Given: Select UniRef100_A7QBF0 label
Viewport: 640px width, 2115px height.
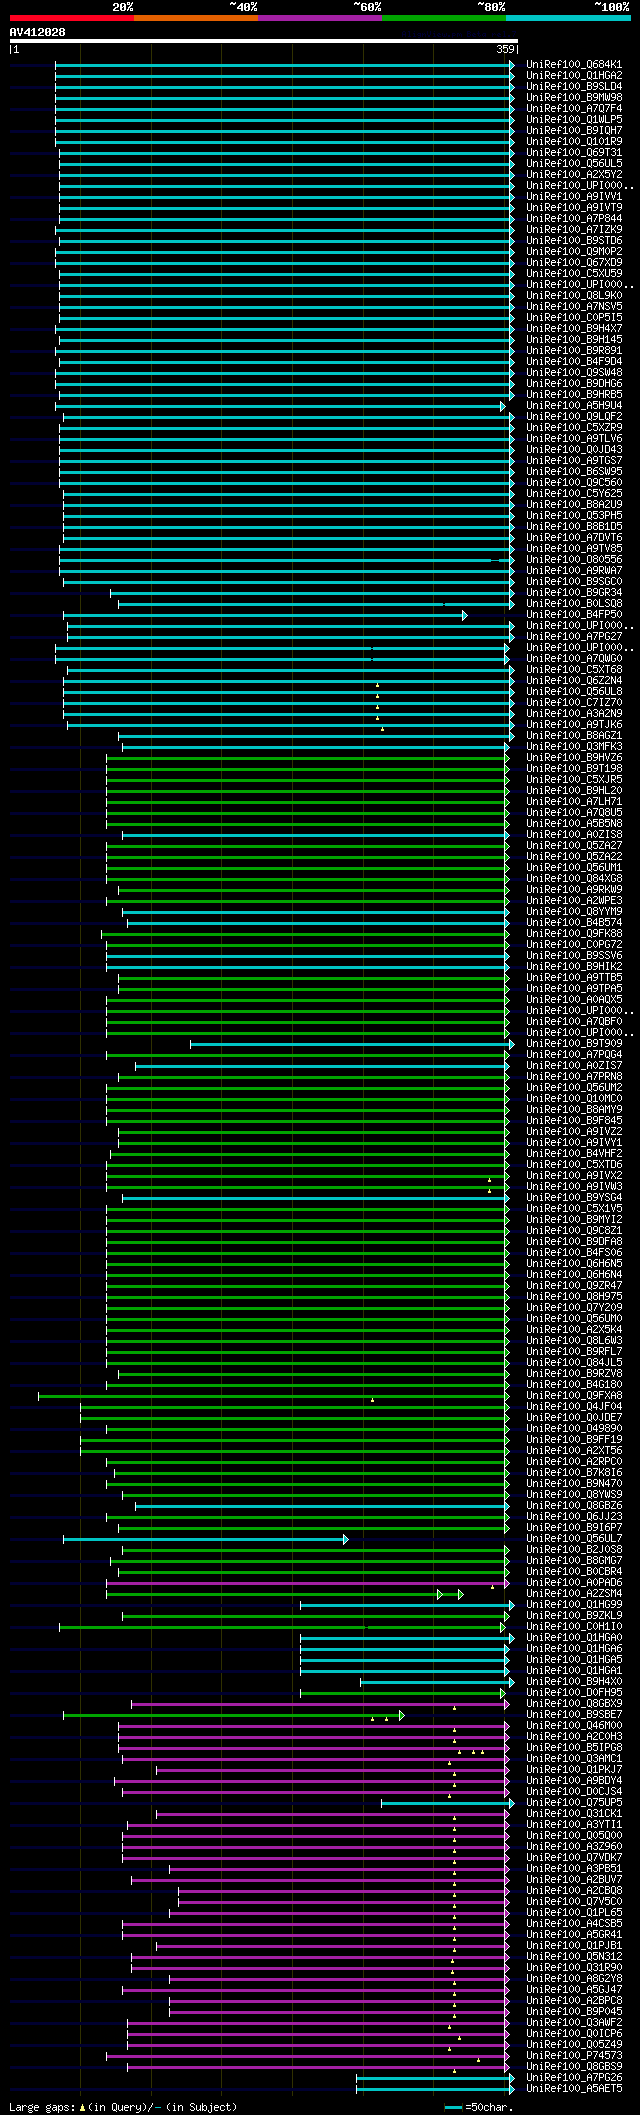Looking at the screenshot, I should point(574,1021).
